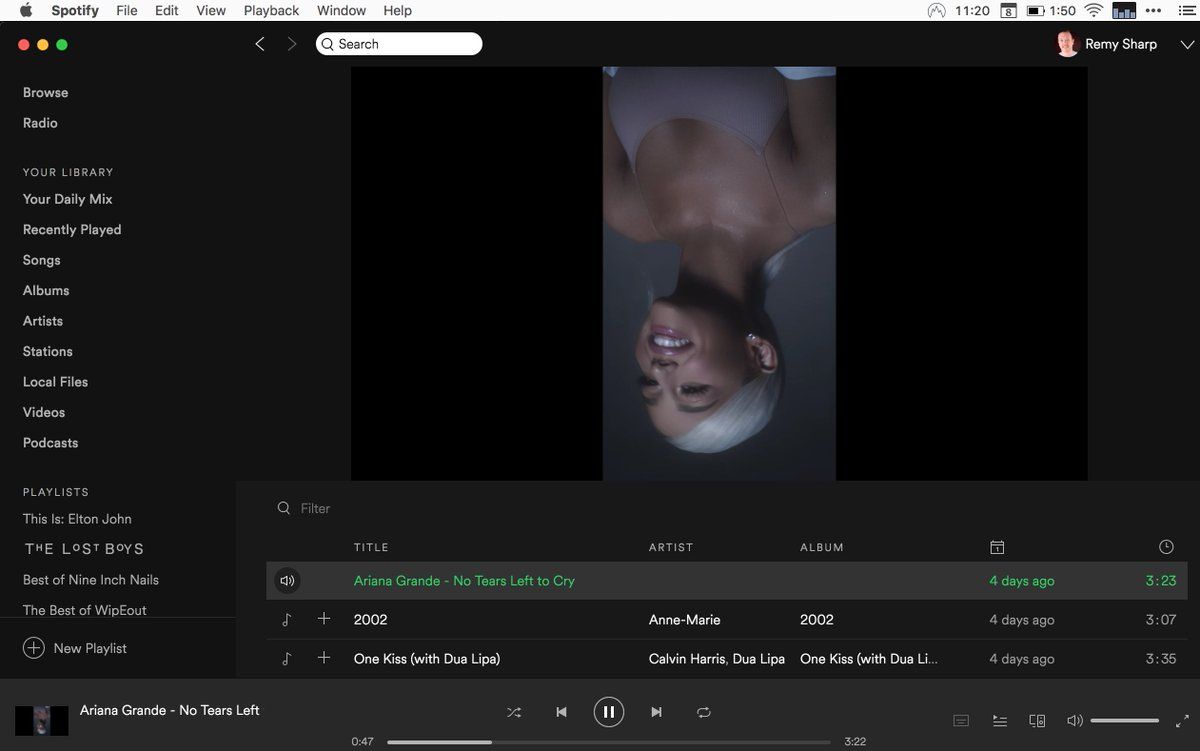Pause the current song

pos(609,712)
